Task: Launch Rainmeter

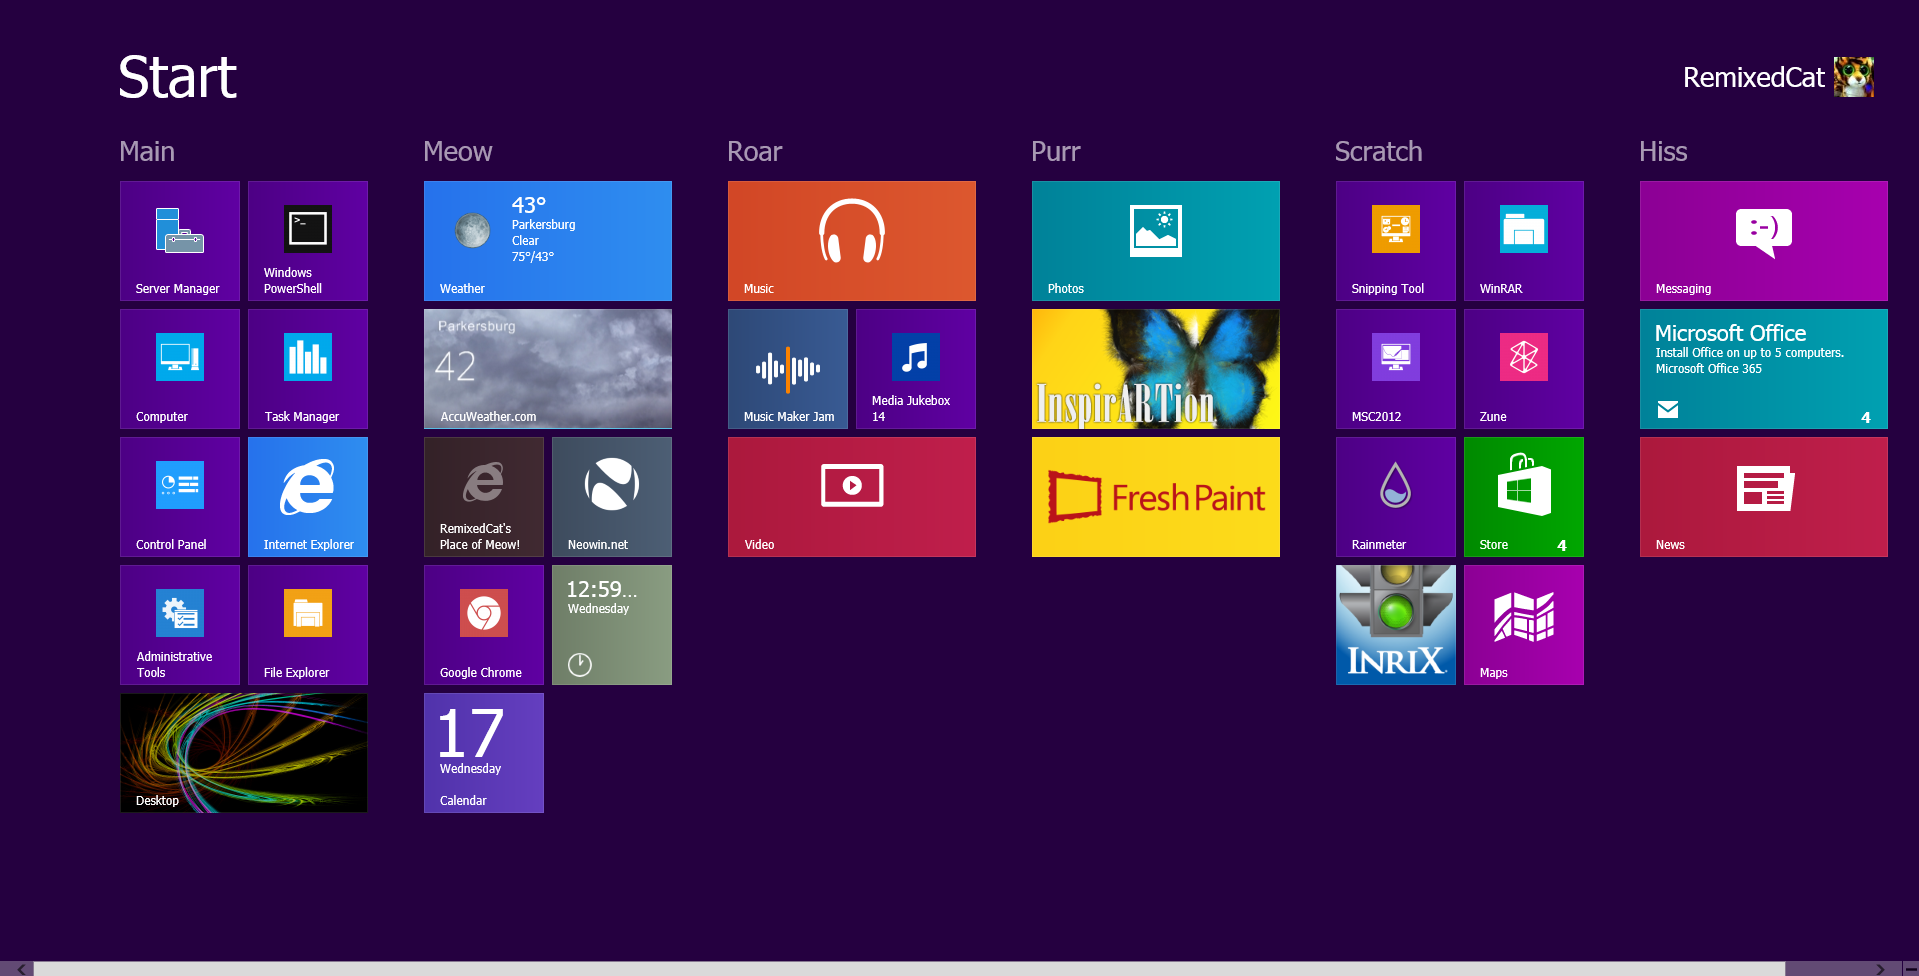Action: tap(1395, 497)
